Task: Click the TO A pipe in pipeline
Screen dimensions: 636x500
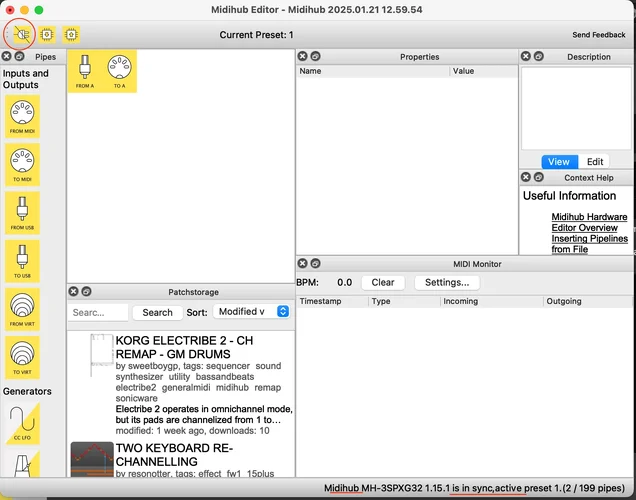Action: (x=119, y=71)
